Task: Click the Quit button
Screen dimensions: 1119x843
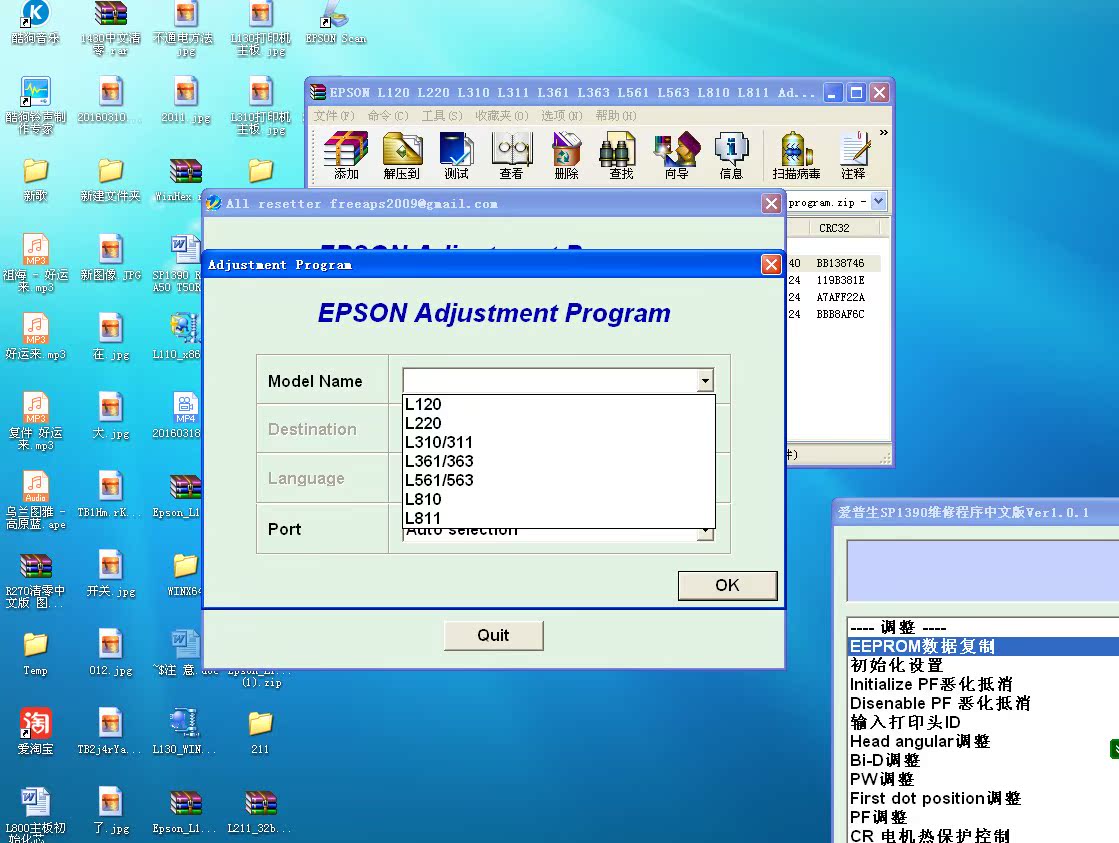Action: point(493,635)
